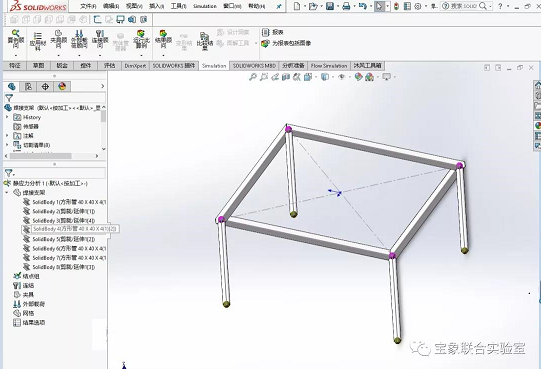Collapse the 焊接支架 folder in study tree
541x369 pixels.
[x=7, y=192]
